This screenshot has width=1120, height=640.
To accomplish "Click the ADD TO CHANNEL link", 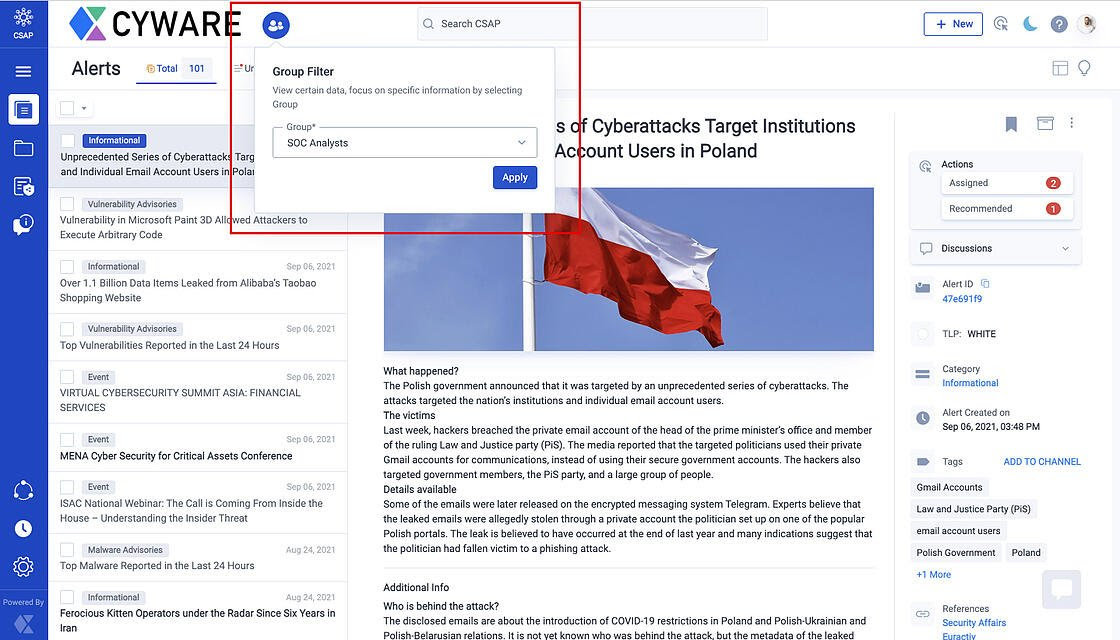I will coord(1041,462).
